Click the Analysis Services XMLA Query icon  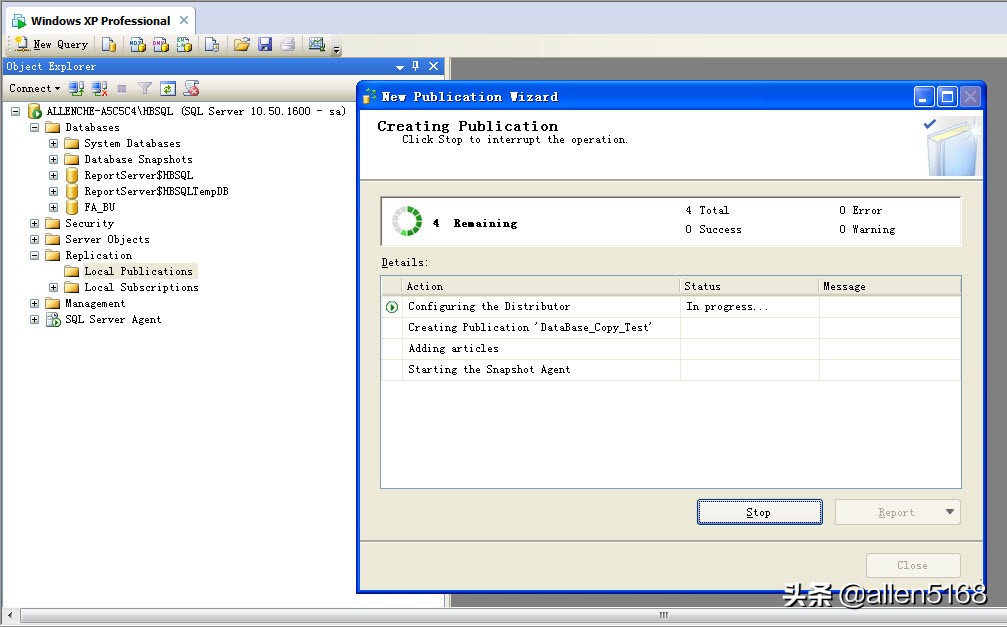click(x=184, y=44)
